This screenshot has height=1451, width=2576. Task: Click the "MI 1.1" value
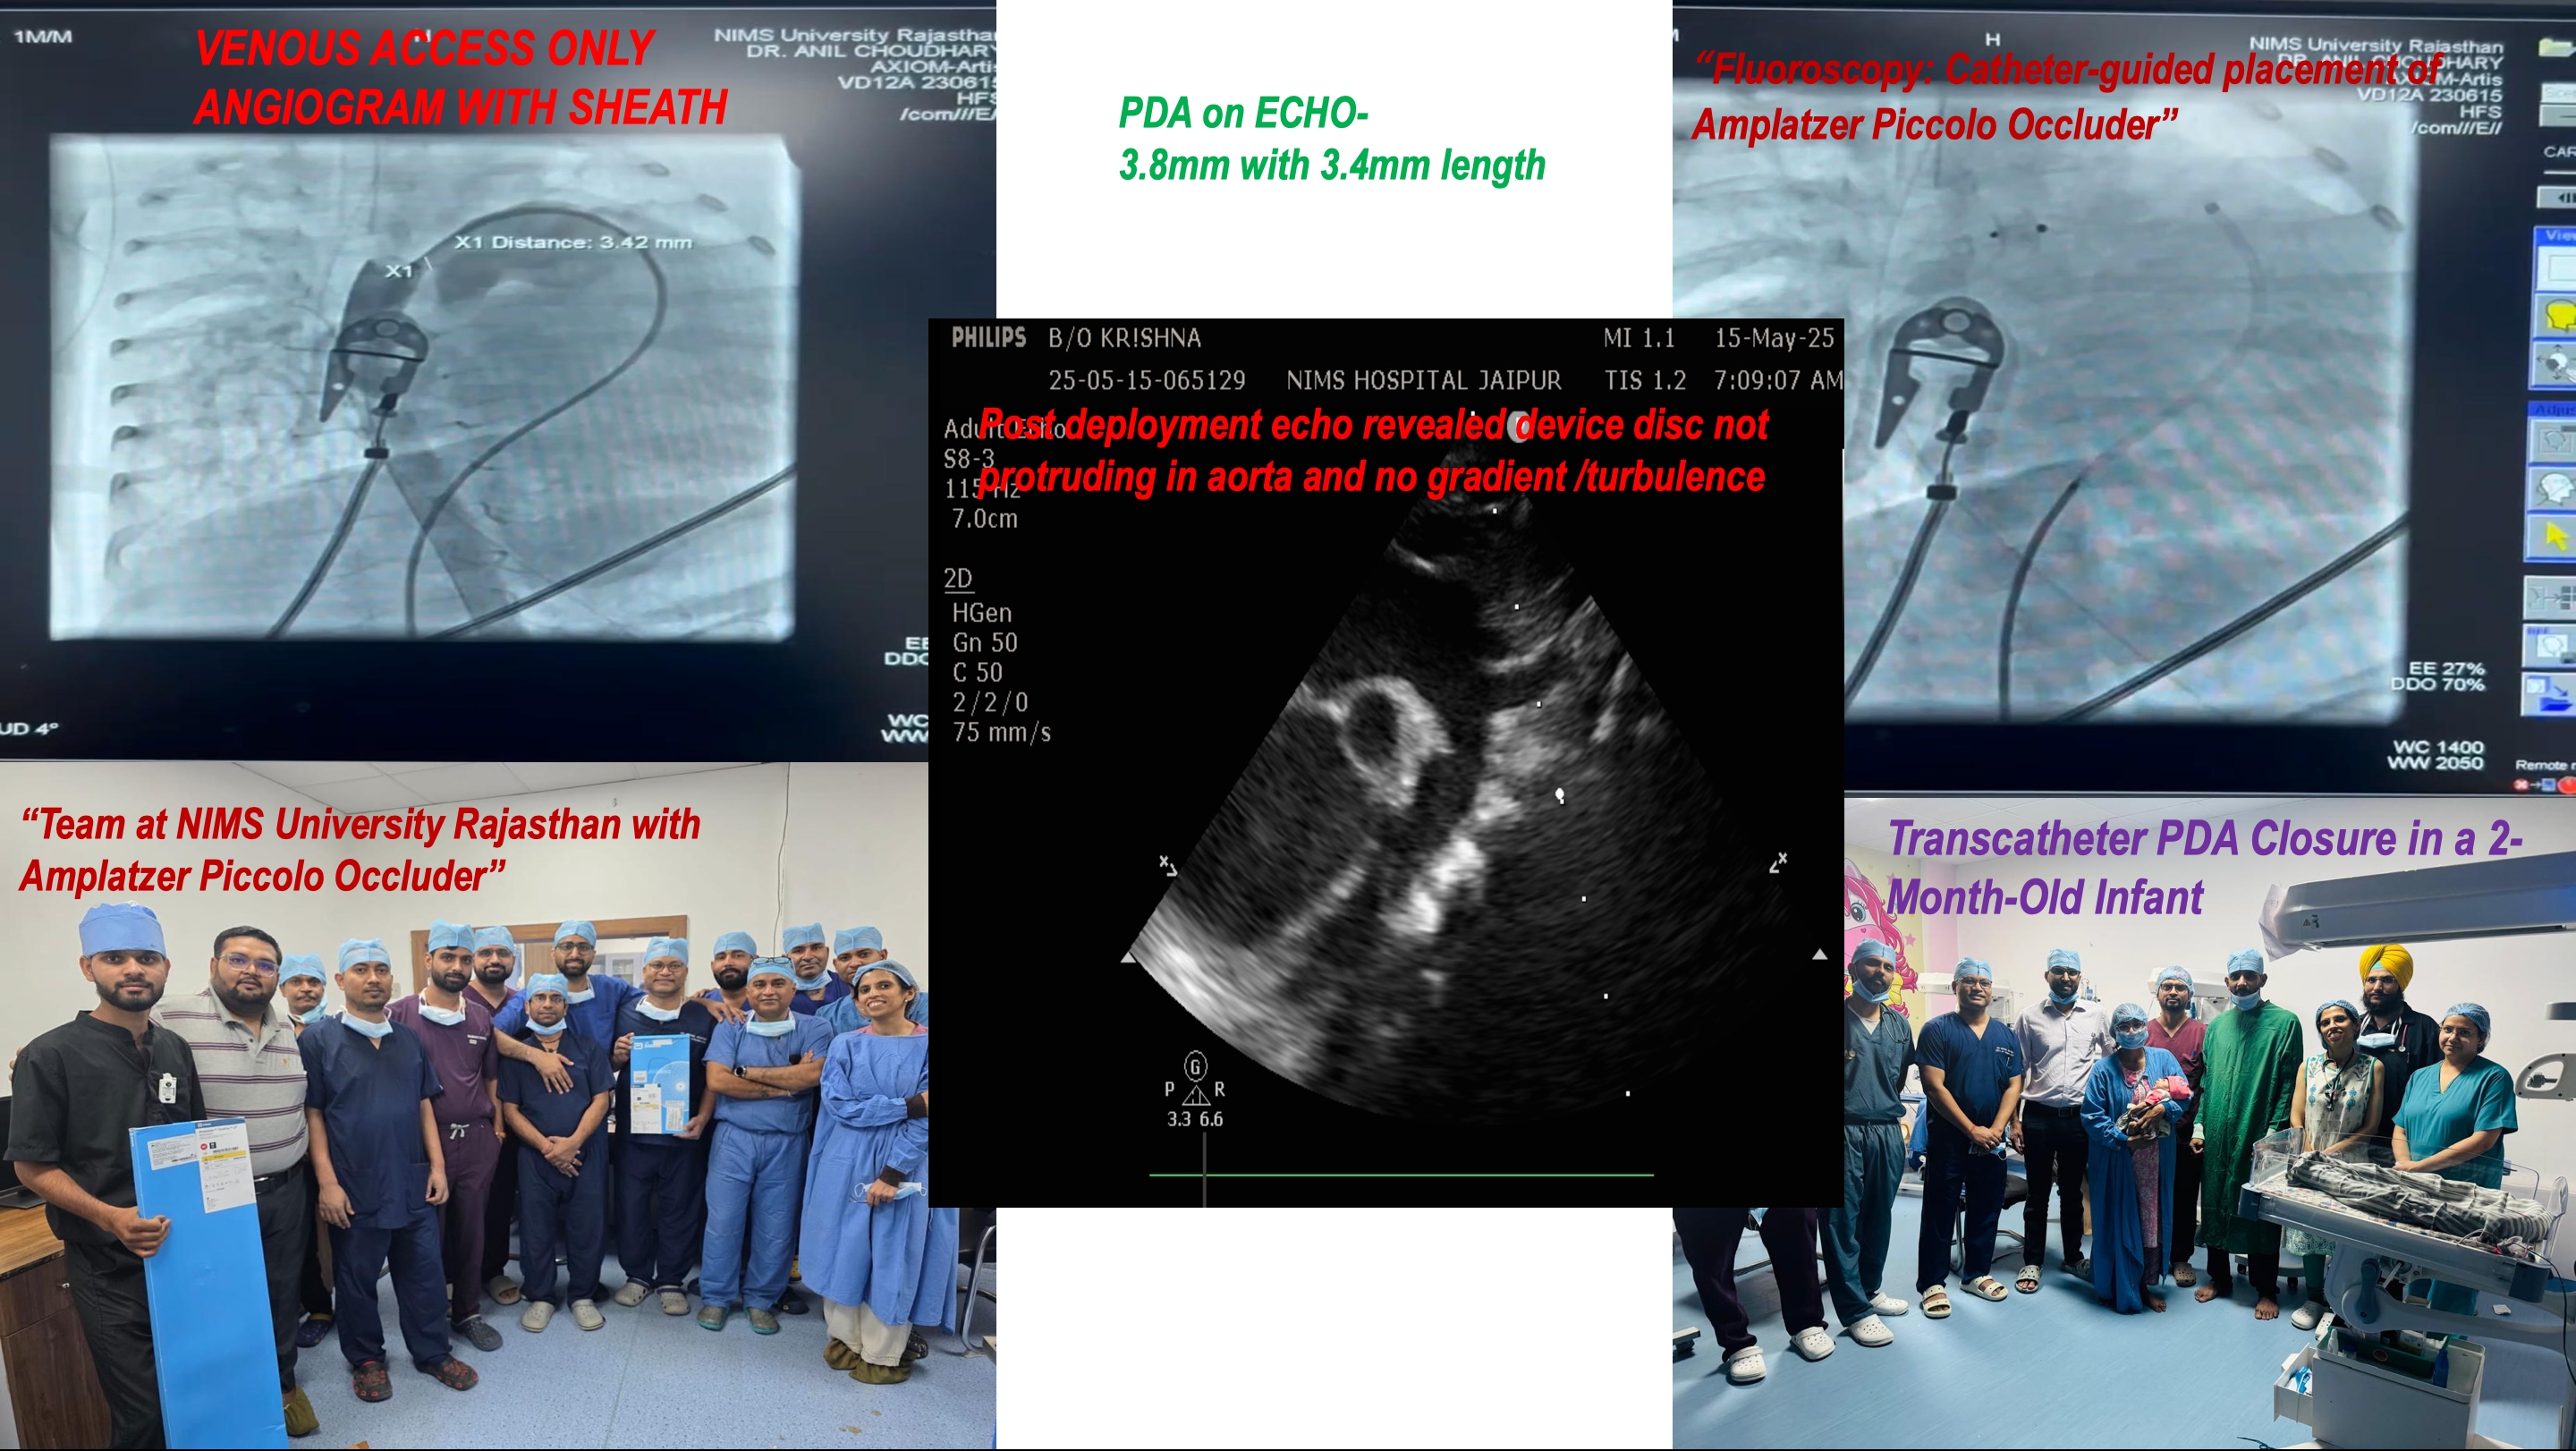[x=1639, y=338]
